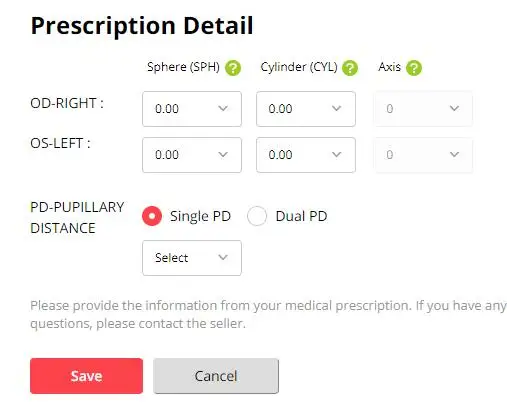
Task: Click the Cancel button
Action: [x=216, y=376]
